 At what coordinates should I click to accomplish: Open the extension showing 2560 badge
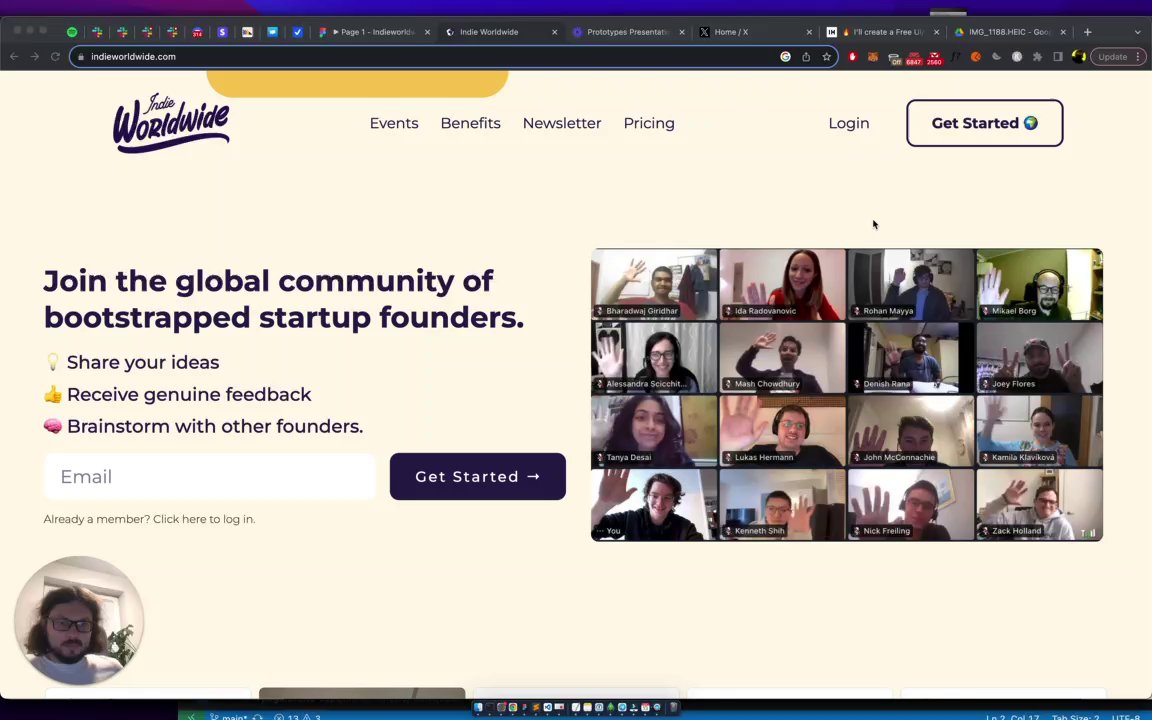(934, 58)
